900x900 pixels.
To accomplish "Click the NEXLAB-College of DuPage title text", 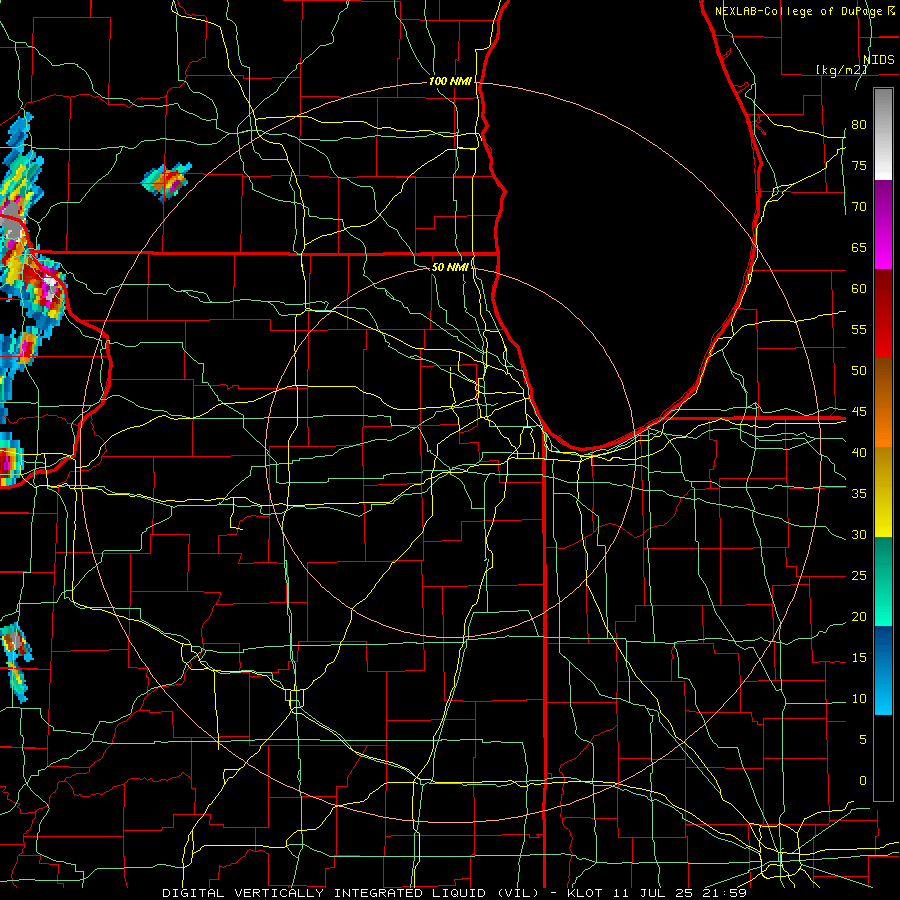I will (x=804, y=11).
